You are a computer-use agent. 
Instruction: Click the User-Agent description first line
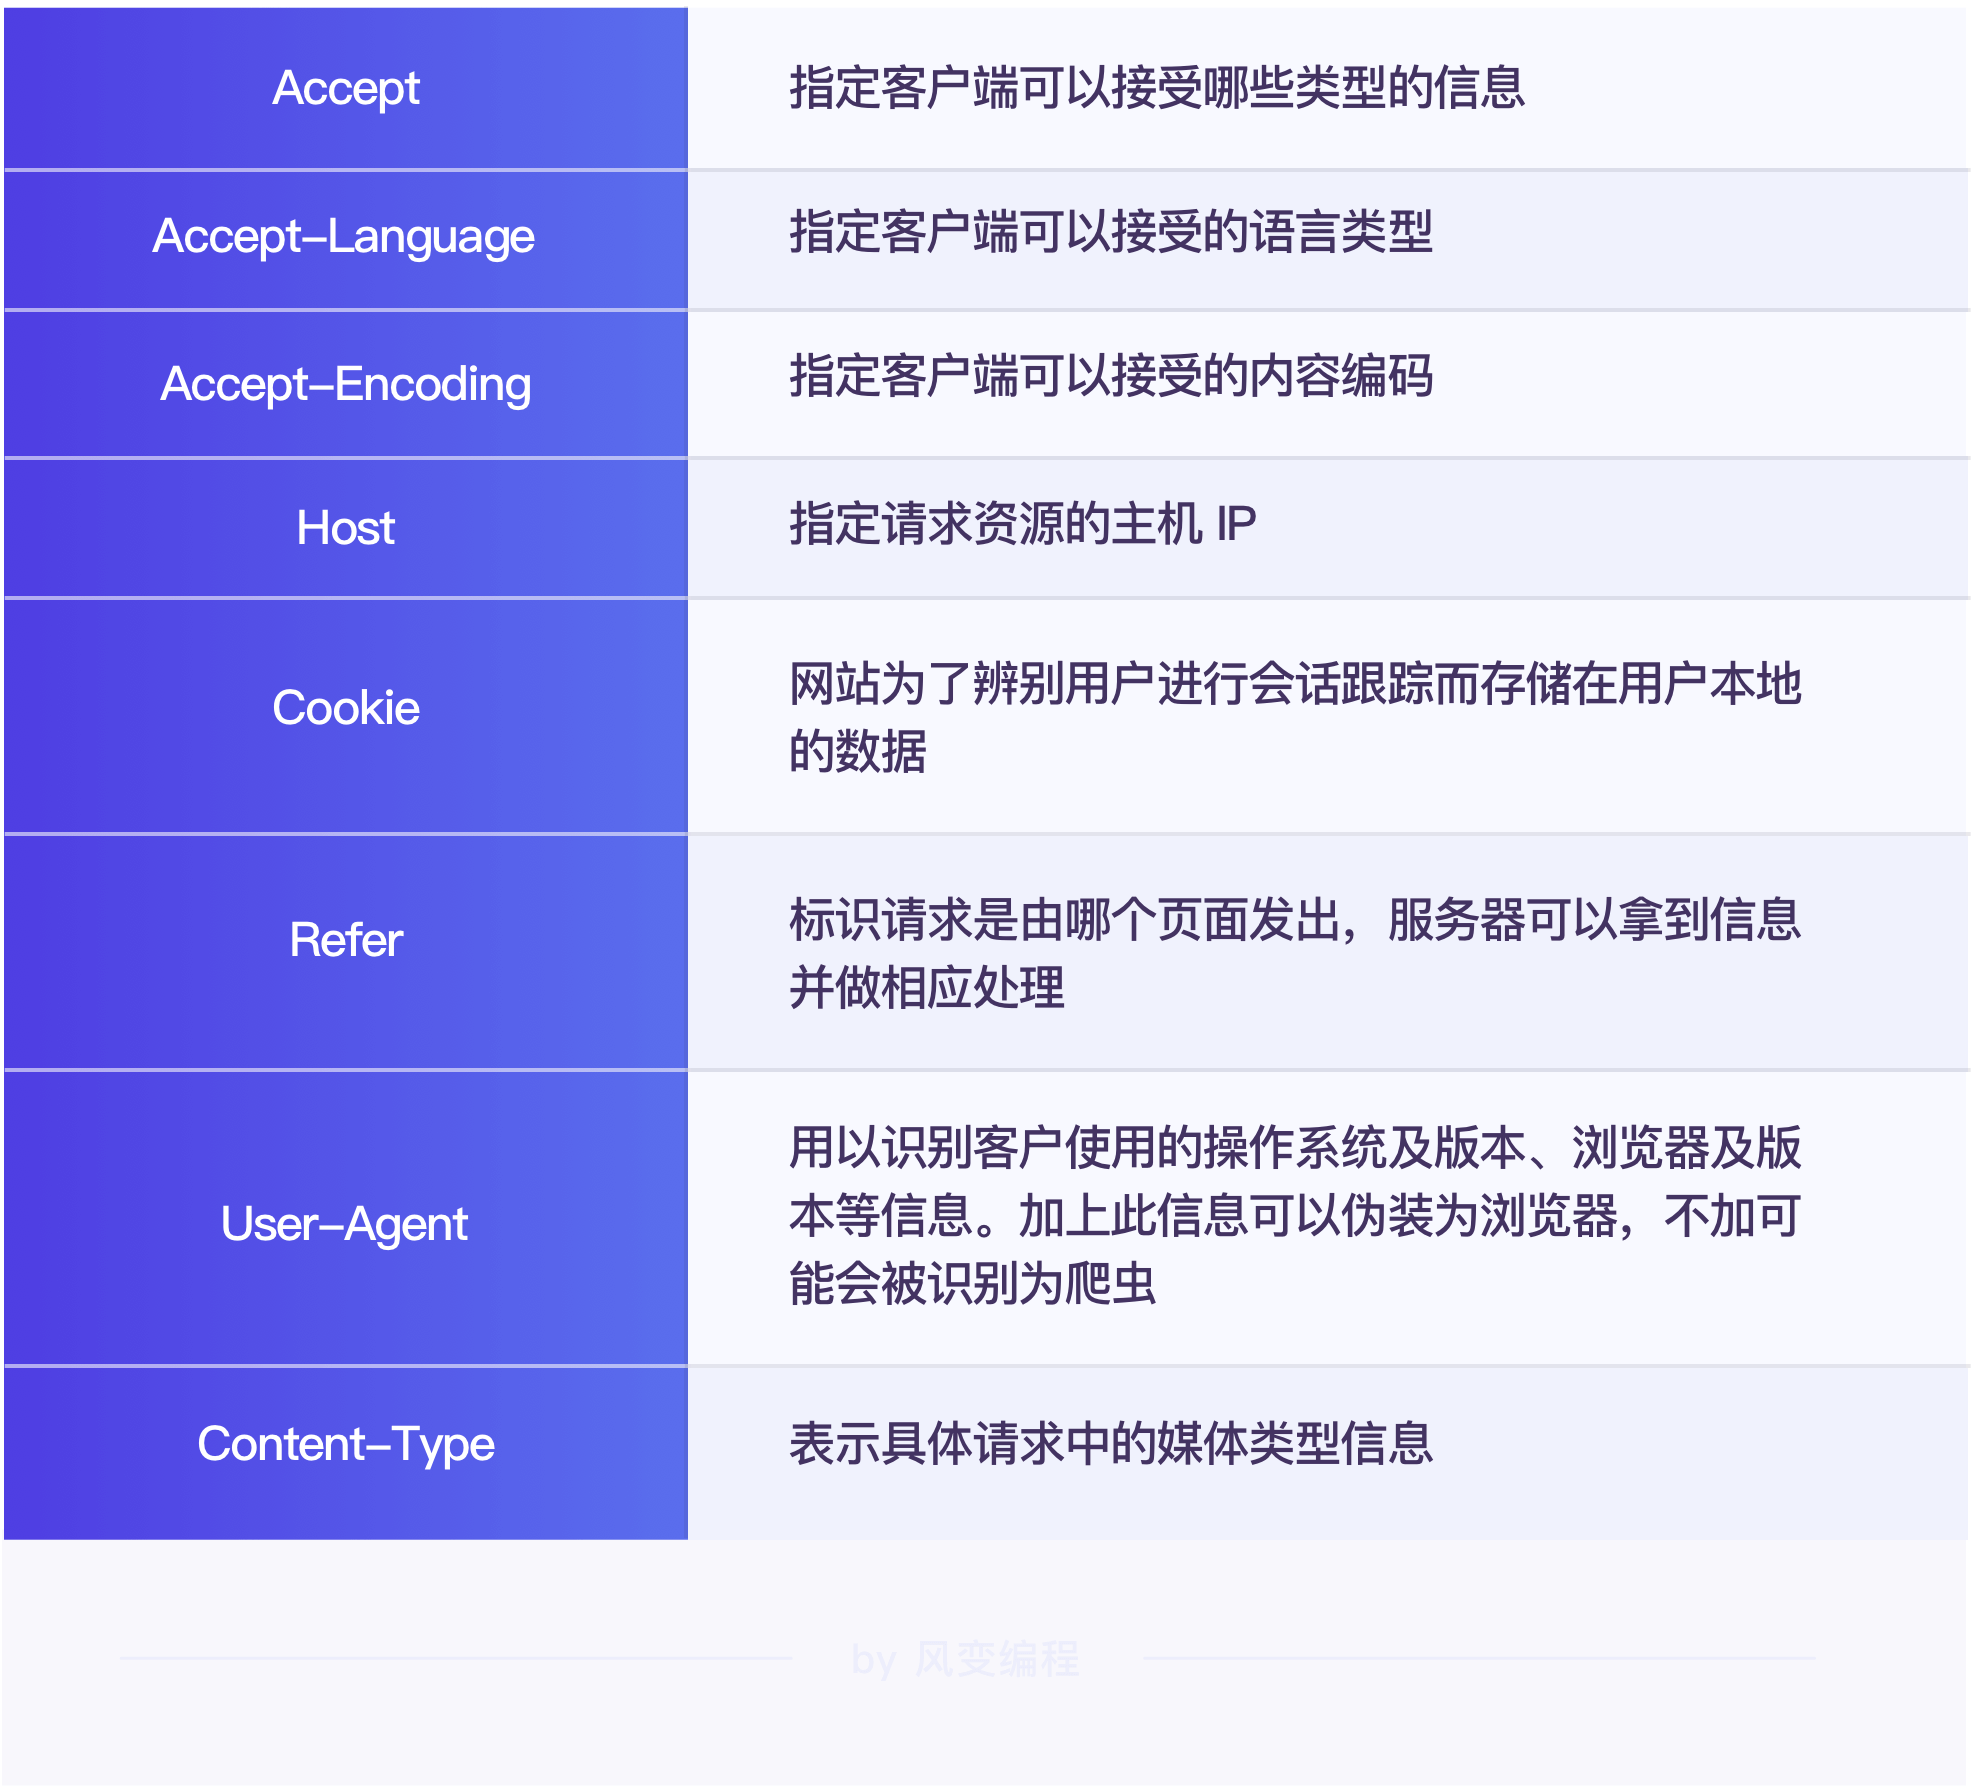click(1295, 1148)
